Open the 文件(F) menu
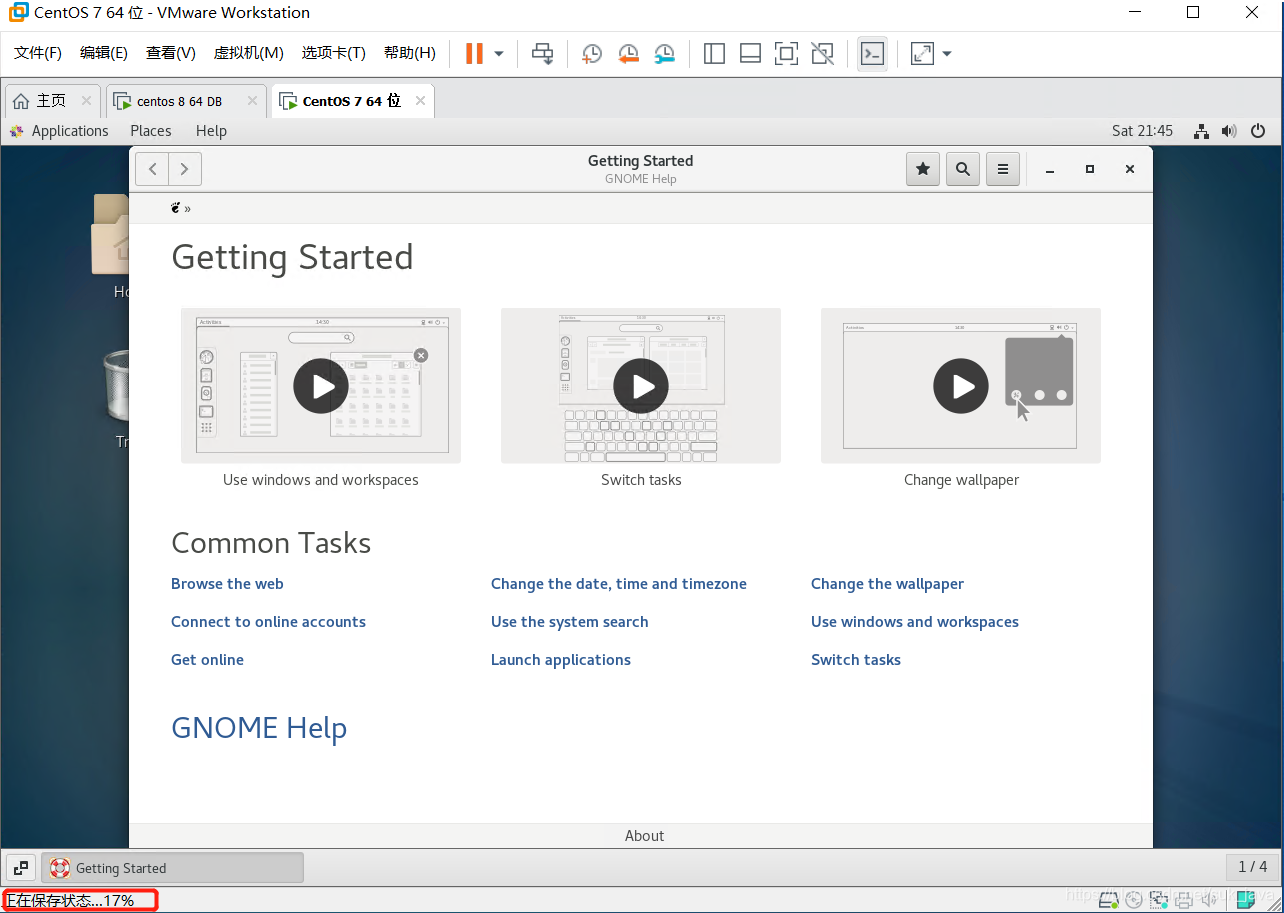The height and width of the screenshot is (913, 1284). pos(38,53)
